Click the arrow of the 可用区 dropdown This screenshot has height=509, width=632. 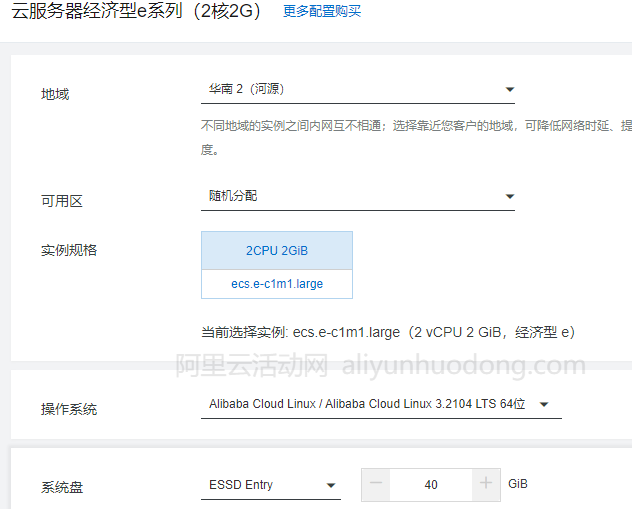[x=509, y=196]
